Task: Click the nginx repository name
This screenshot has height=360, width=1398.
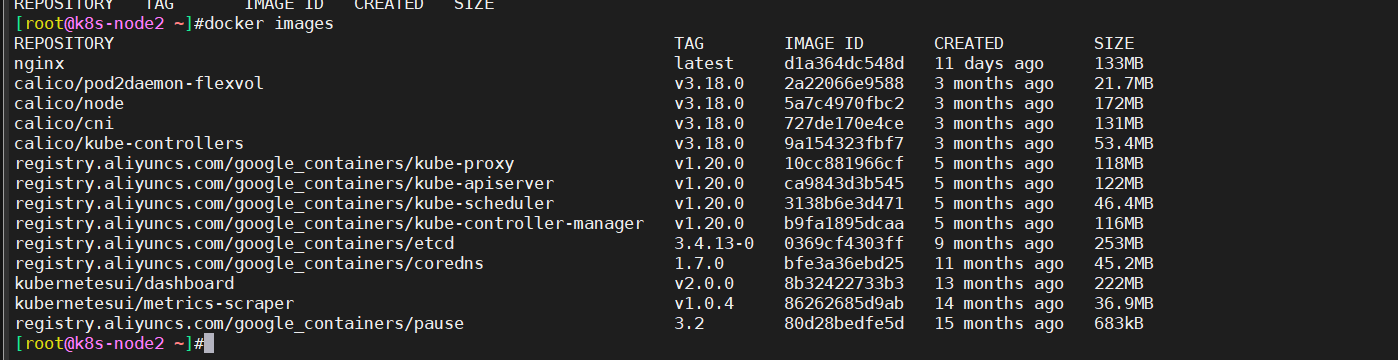Action: tap(39, 64)
